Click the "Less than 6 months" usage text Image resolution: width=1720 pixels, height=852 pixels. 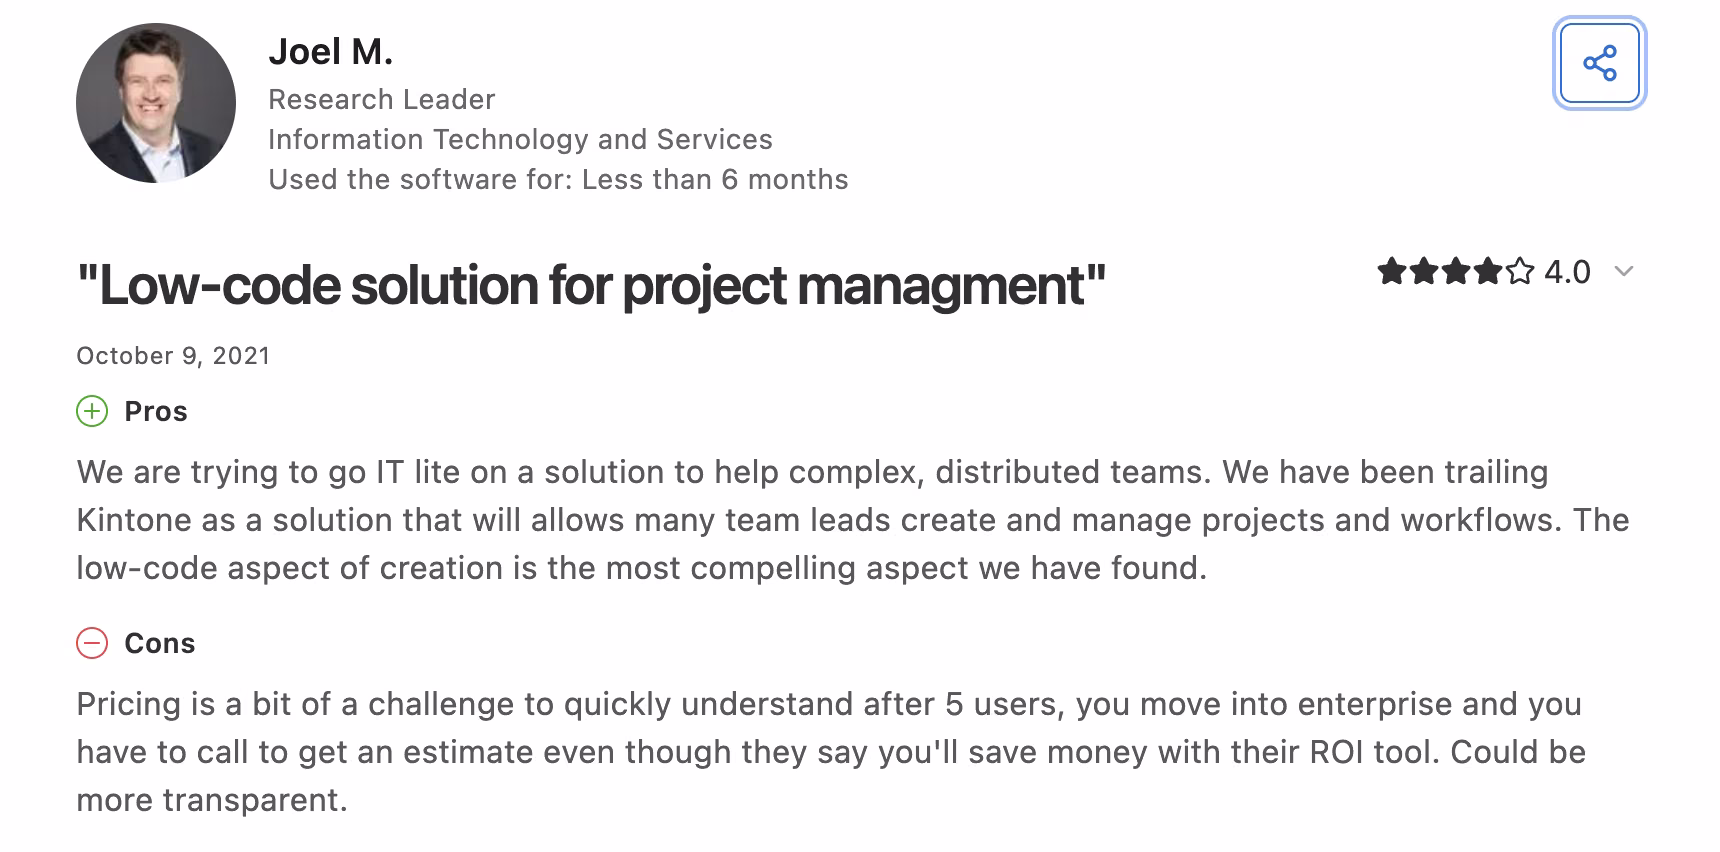tap(715, 179)
